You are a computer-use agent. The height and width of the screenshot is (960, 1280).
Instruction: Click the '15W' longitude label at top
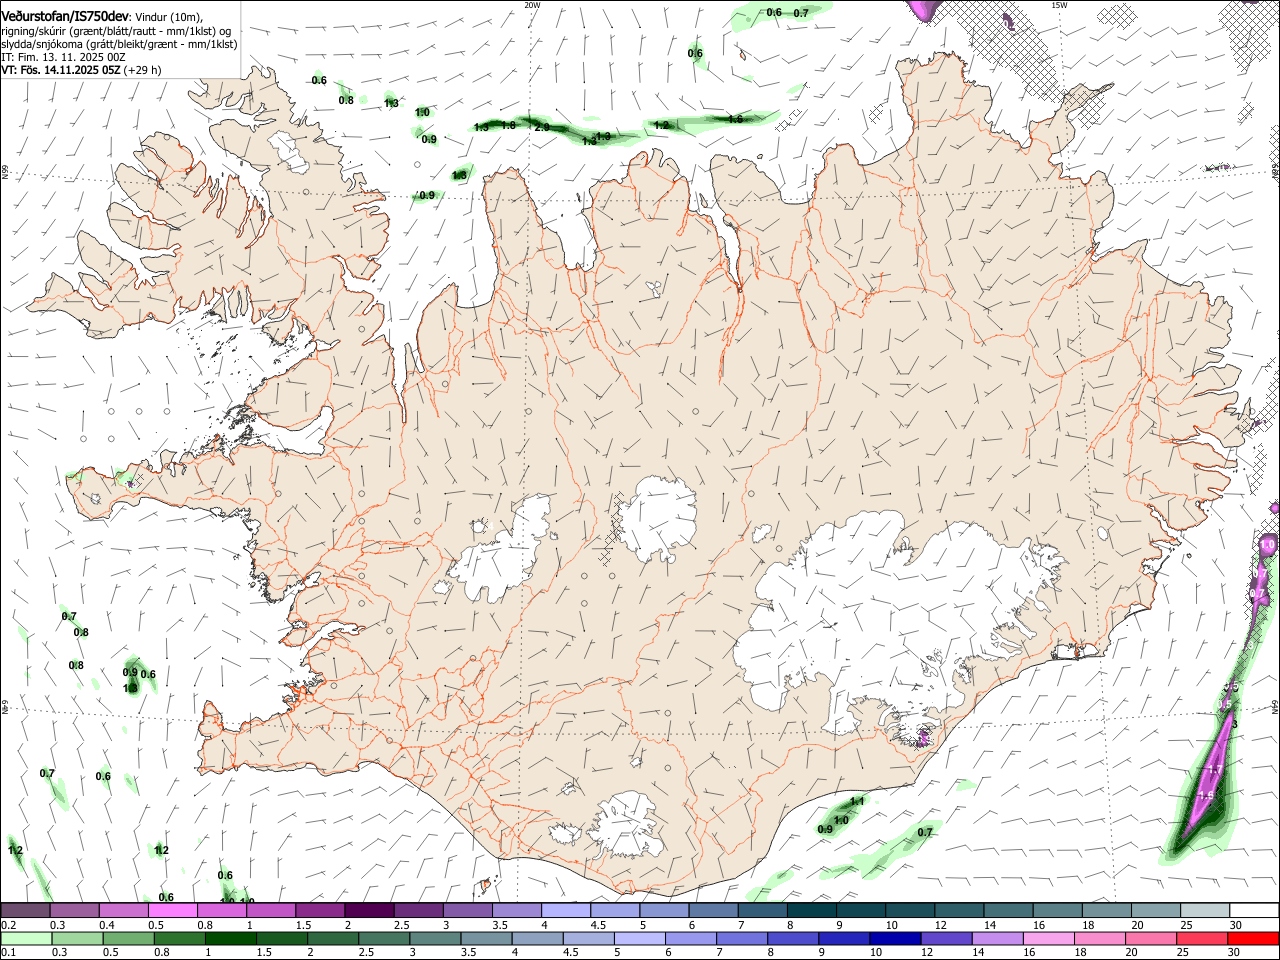(x=1059, y=5)
